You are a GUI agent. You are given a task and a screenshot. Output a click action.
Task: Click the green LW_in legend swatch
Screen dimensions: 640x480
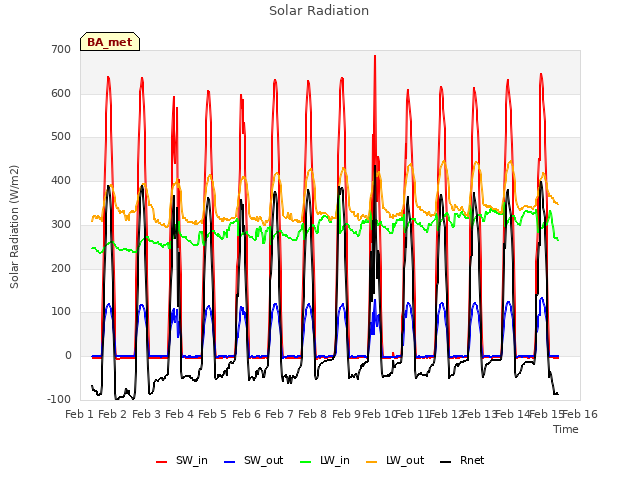point(306,462)
